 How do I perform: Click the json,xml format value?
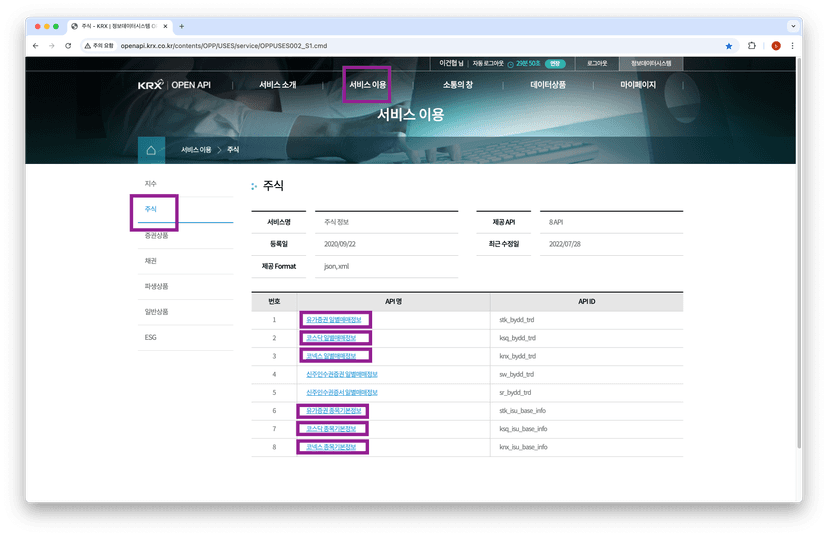336,267
